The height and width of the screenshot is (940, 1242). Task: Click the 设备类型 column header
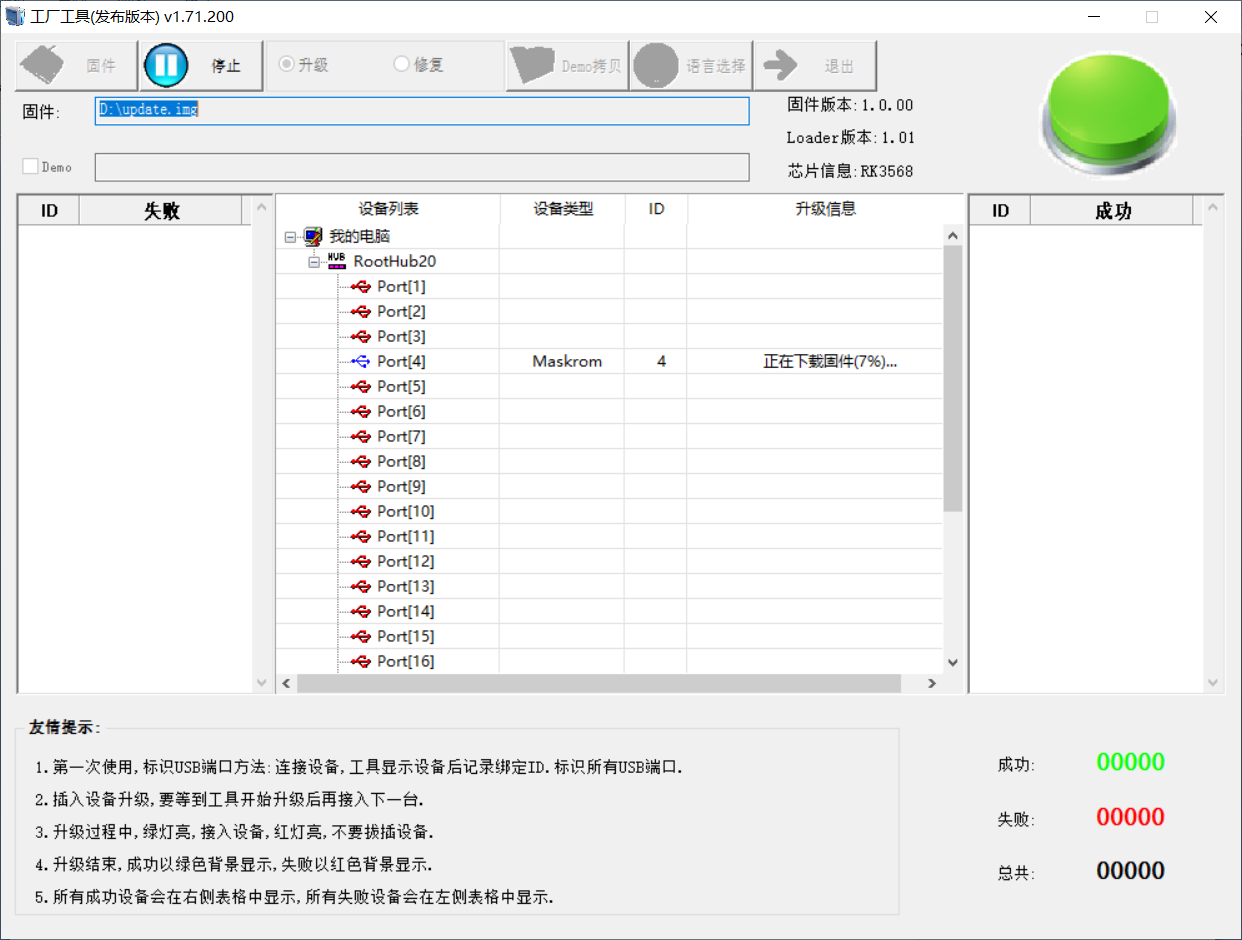click(563, 208)
